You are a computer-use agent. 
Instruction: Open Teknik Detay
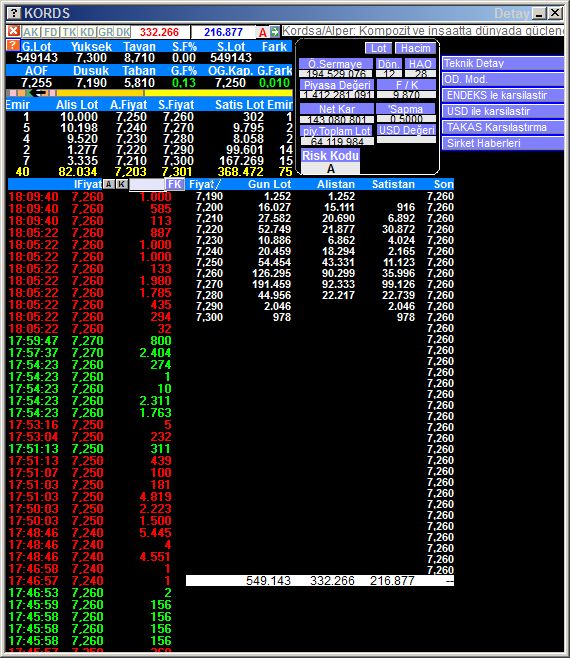(x=503, y=63)
